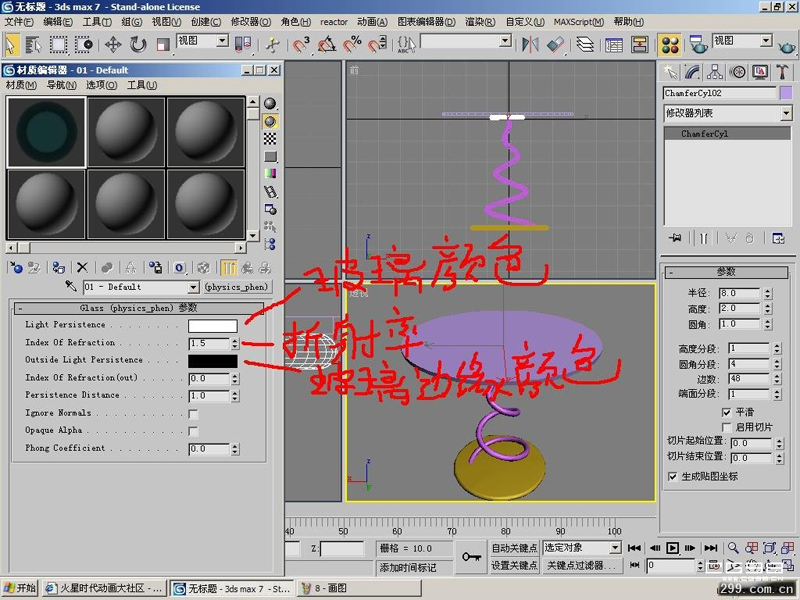800x600 pixels.
Task: Open the Display command panel tab
Action: [760, 72]
